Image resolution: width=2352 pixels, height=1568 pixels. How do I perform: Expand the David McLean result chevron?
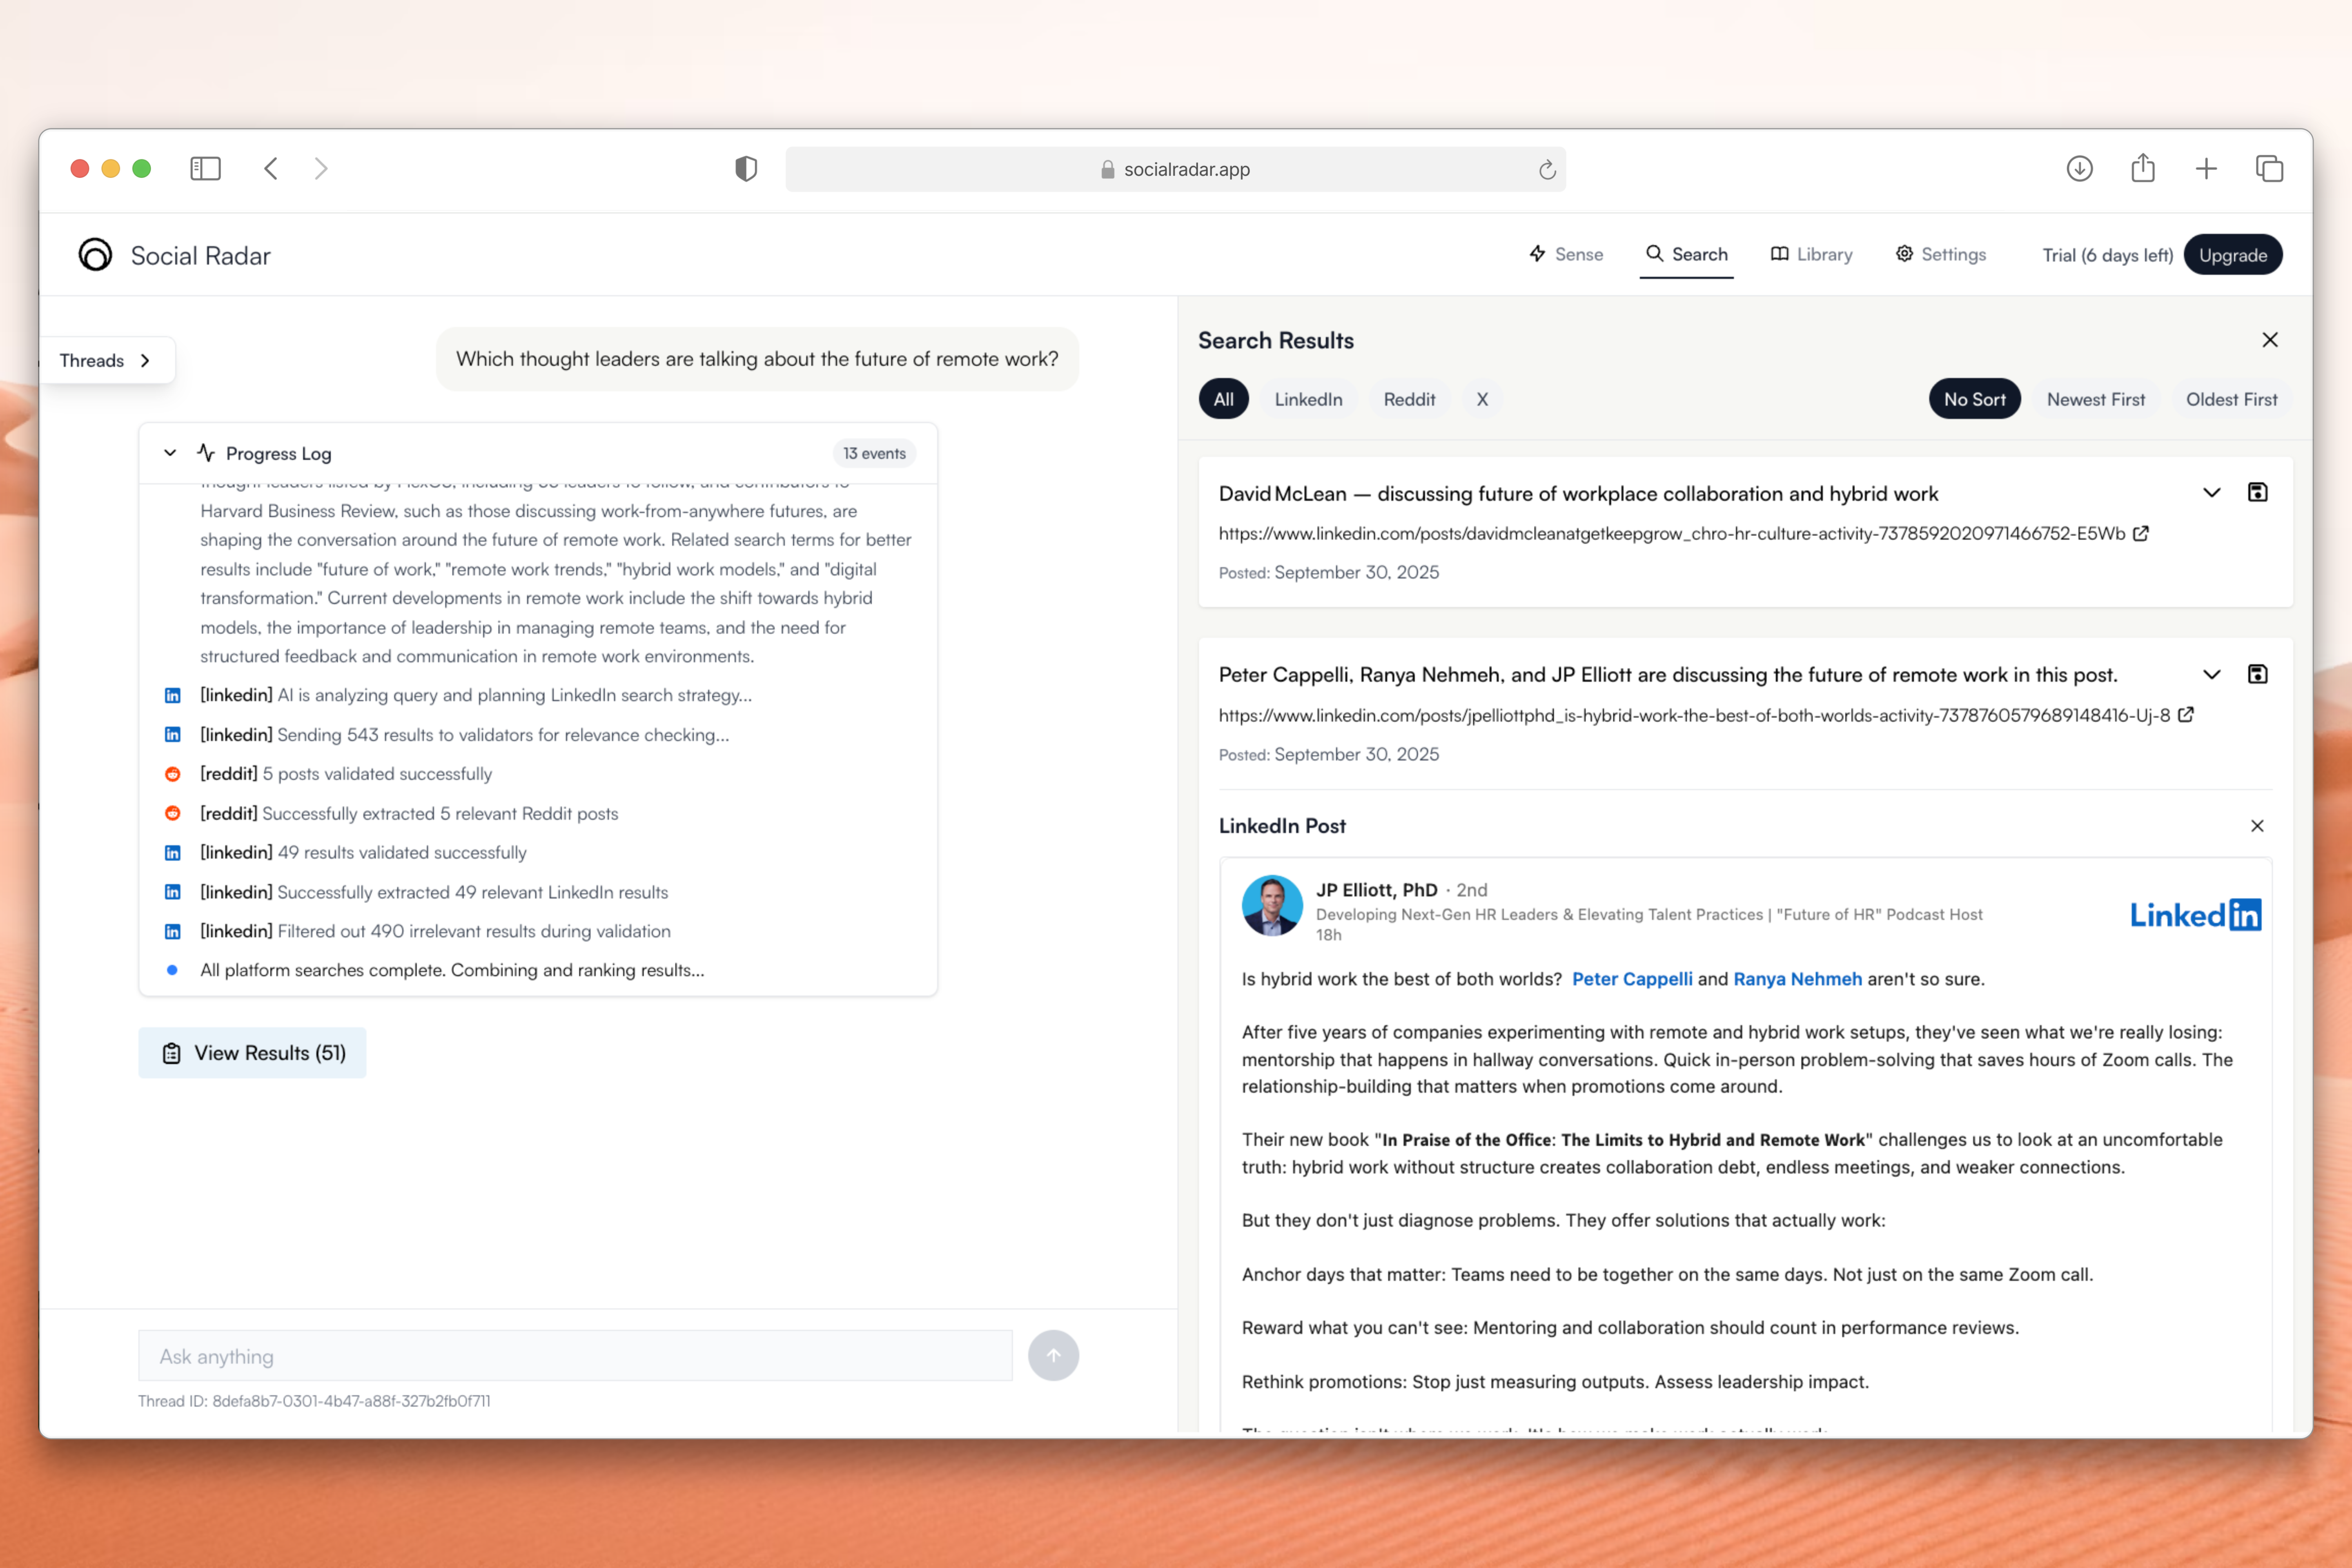2211,493
